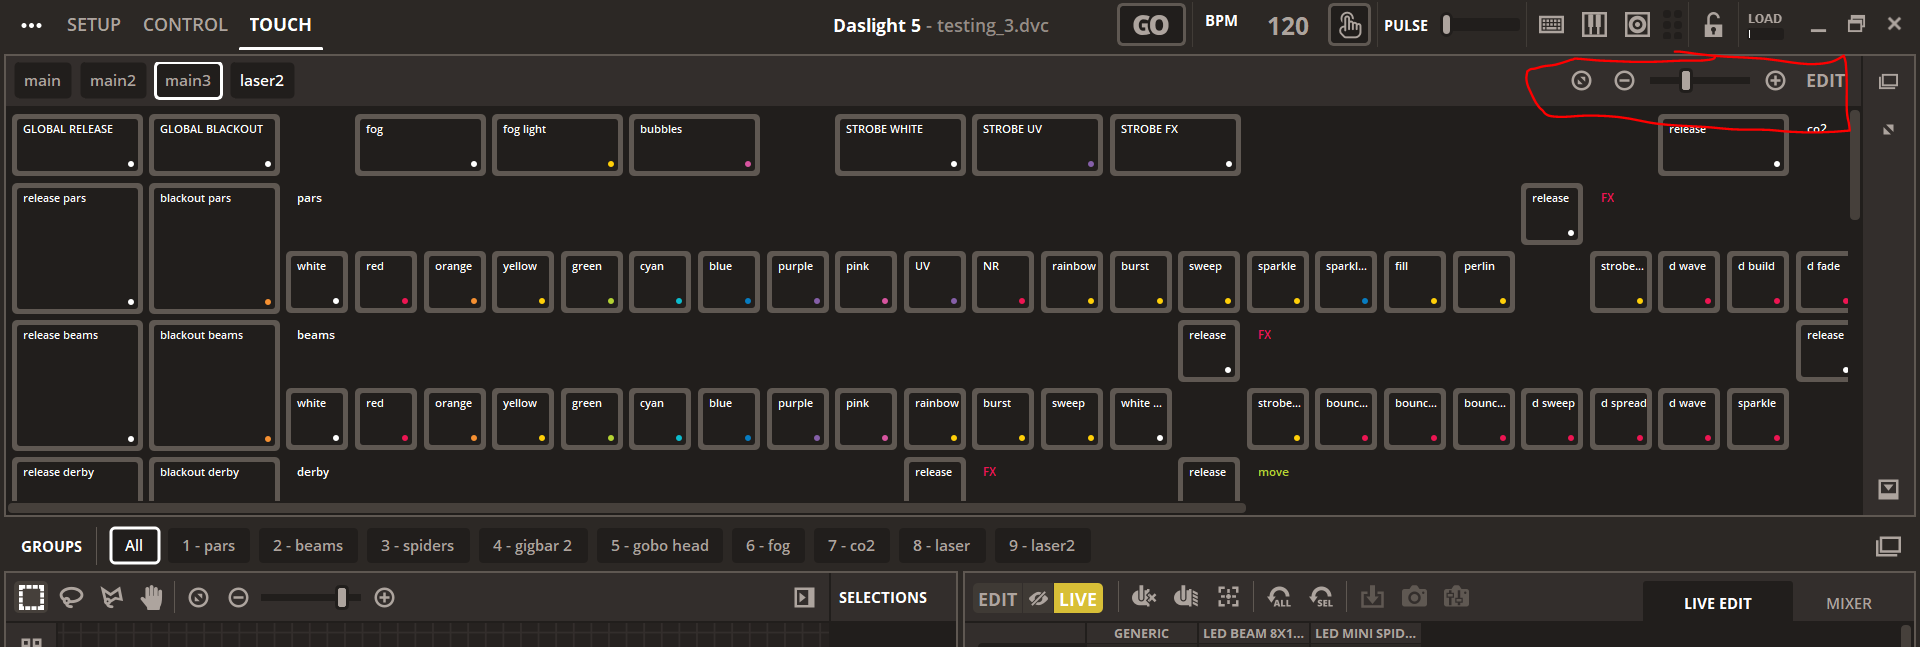Collapse the SELECTIONS panel arrow
Image resolution: width=1920 pixels, height=647 pixels.
(x=804, y=598)
